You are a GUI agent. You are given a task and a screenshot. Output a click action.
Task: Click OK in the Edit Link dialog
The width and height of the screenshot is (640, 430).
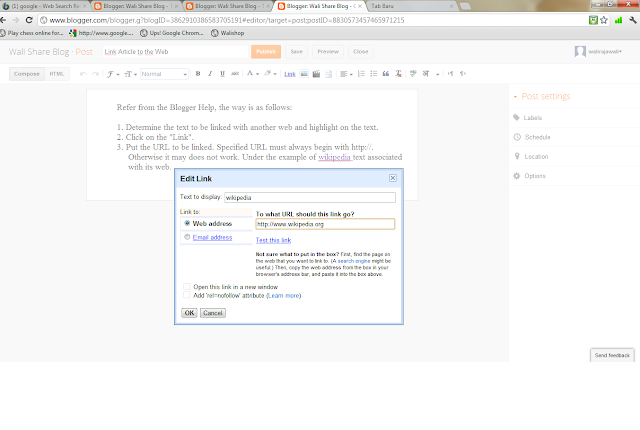[x=189, y=313]
